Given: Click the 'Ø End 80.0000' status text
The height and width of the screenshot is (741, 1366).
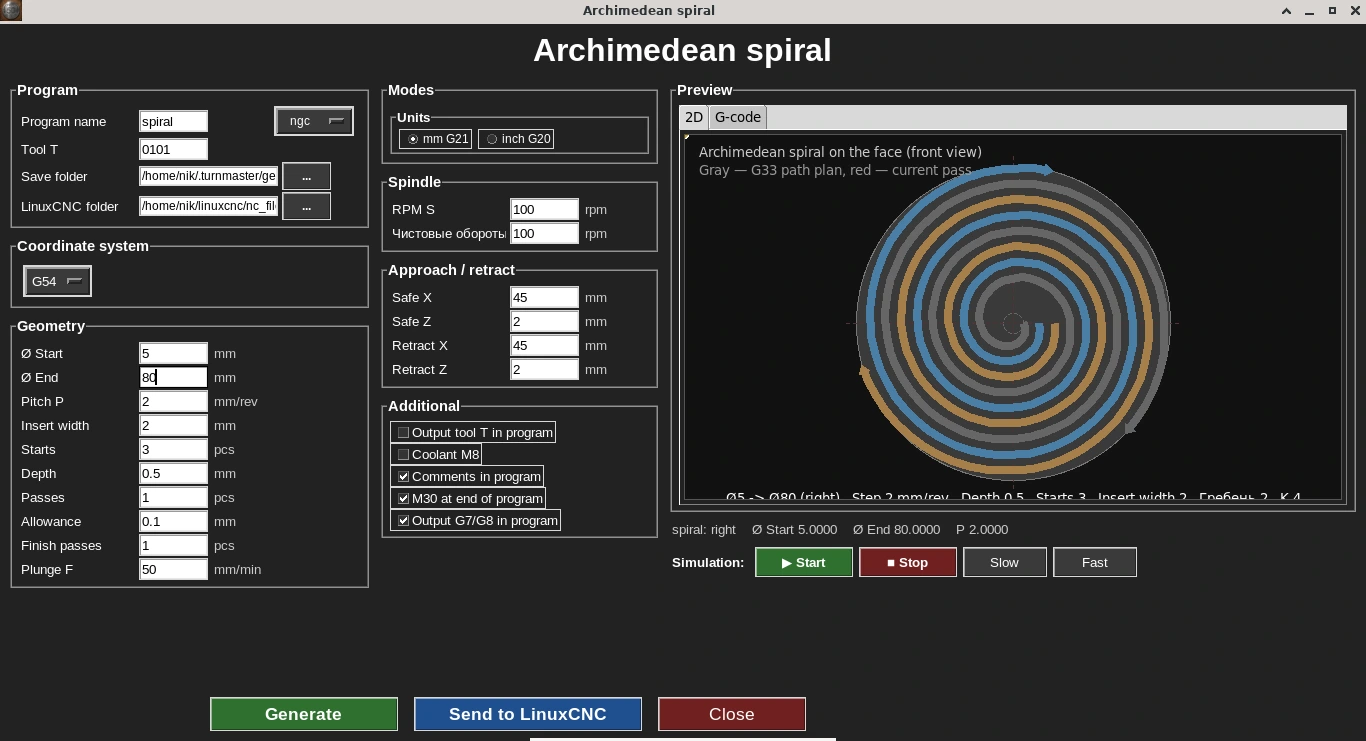Looking at the screenshot, I should [897, 529].
